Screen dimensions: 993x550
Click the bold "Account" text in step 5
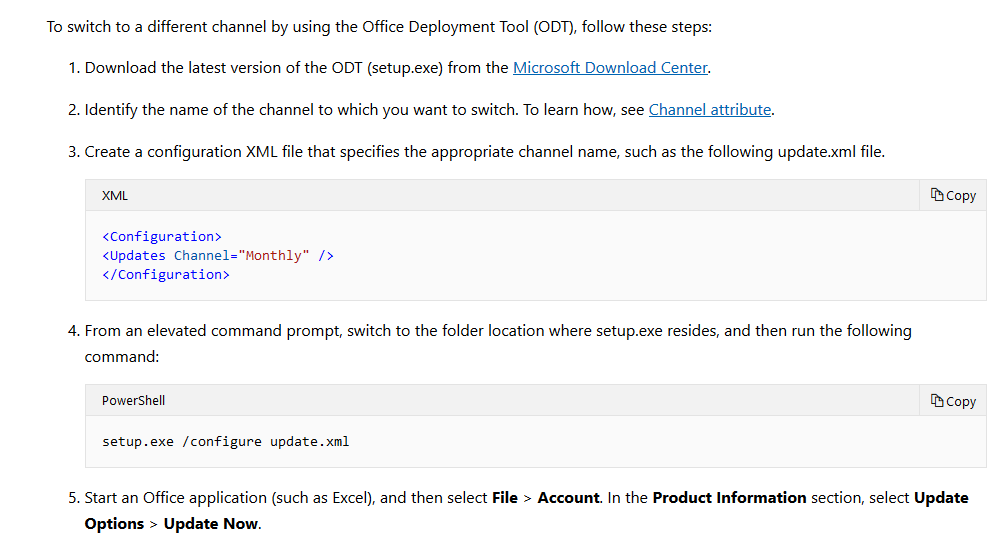pyautogui.click(x=568, y=497)
